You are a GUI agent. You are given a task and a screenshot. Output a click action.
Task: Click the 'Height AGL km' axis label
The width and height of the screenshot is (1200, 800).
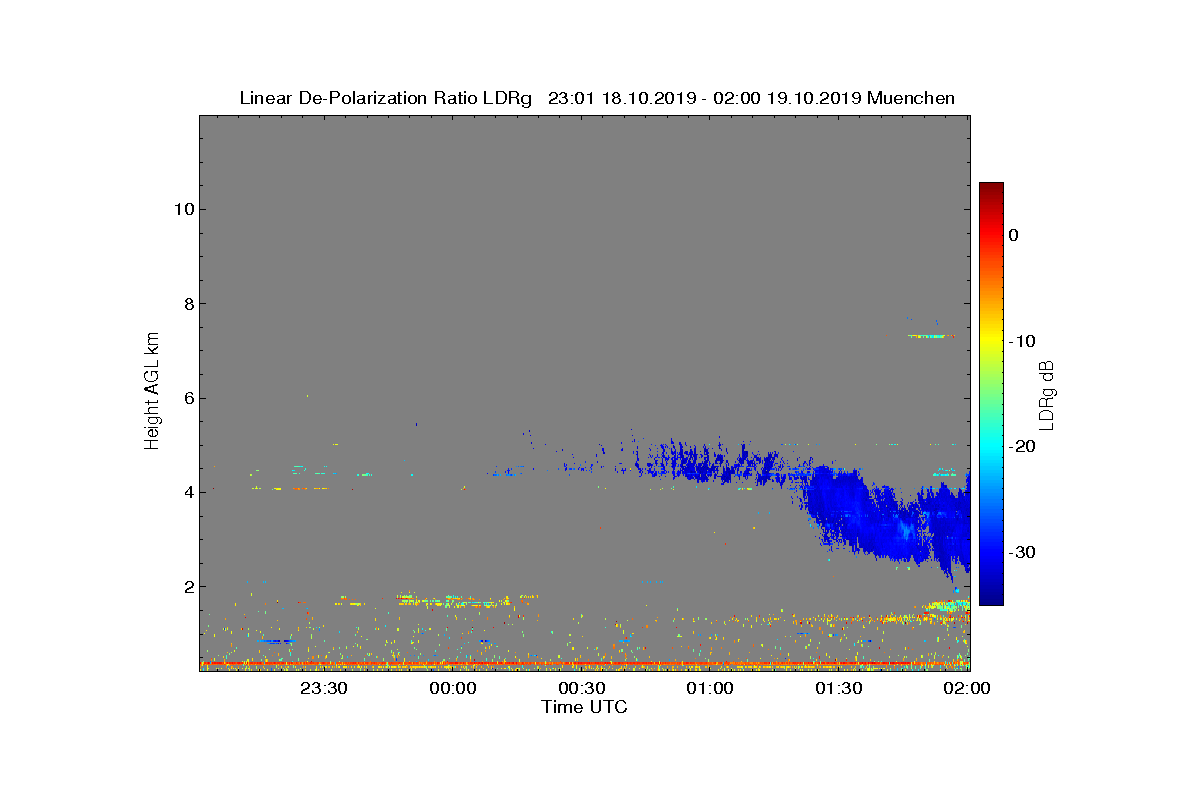coord(152,393)
